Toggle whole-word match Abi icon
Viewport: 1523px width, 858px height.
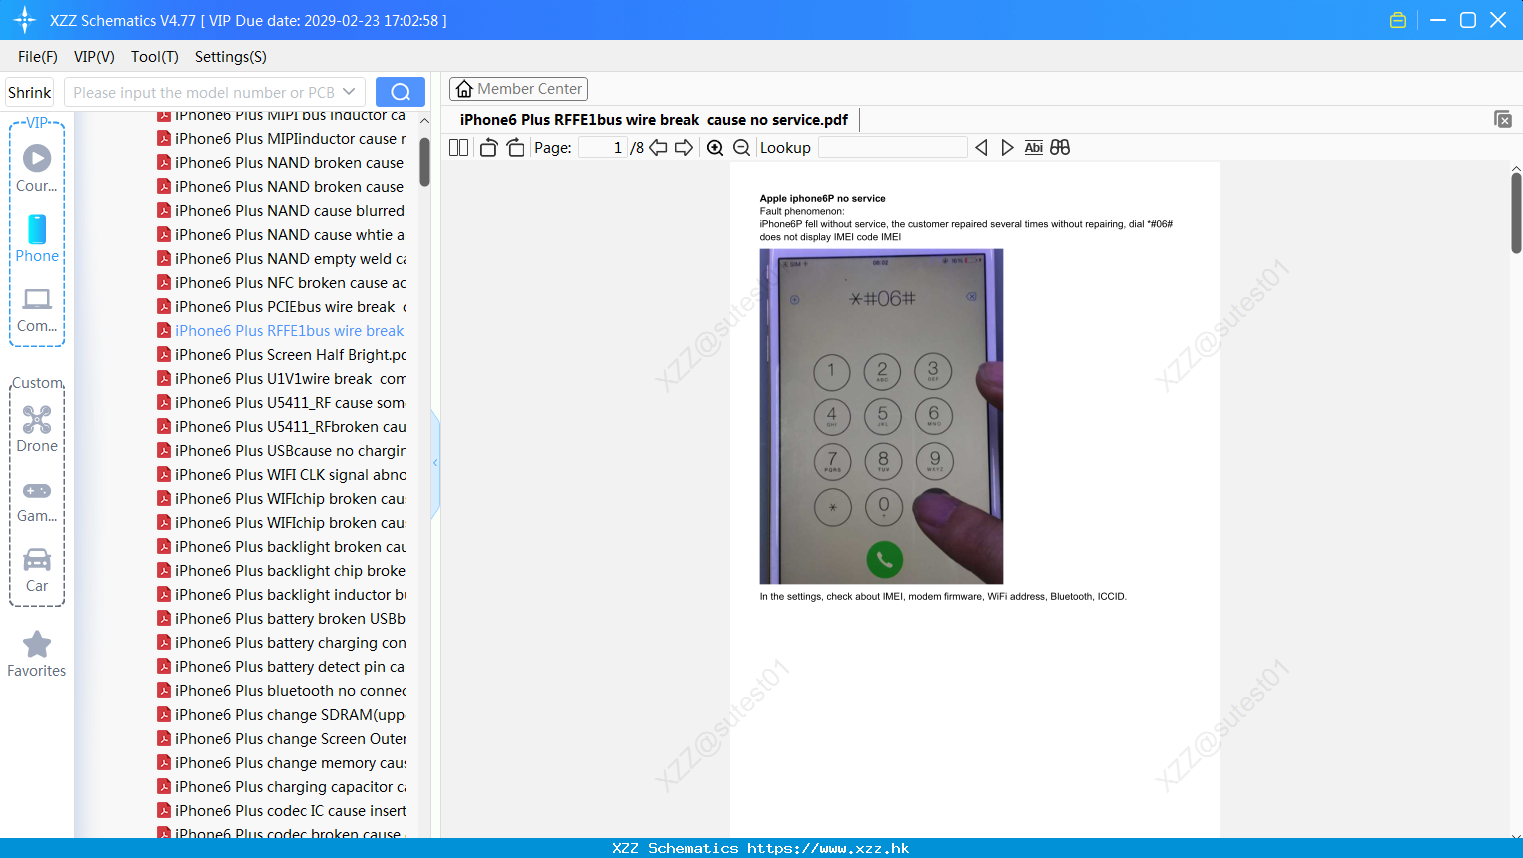click(x=1034, y=148)
